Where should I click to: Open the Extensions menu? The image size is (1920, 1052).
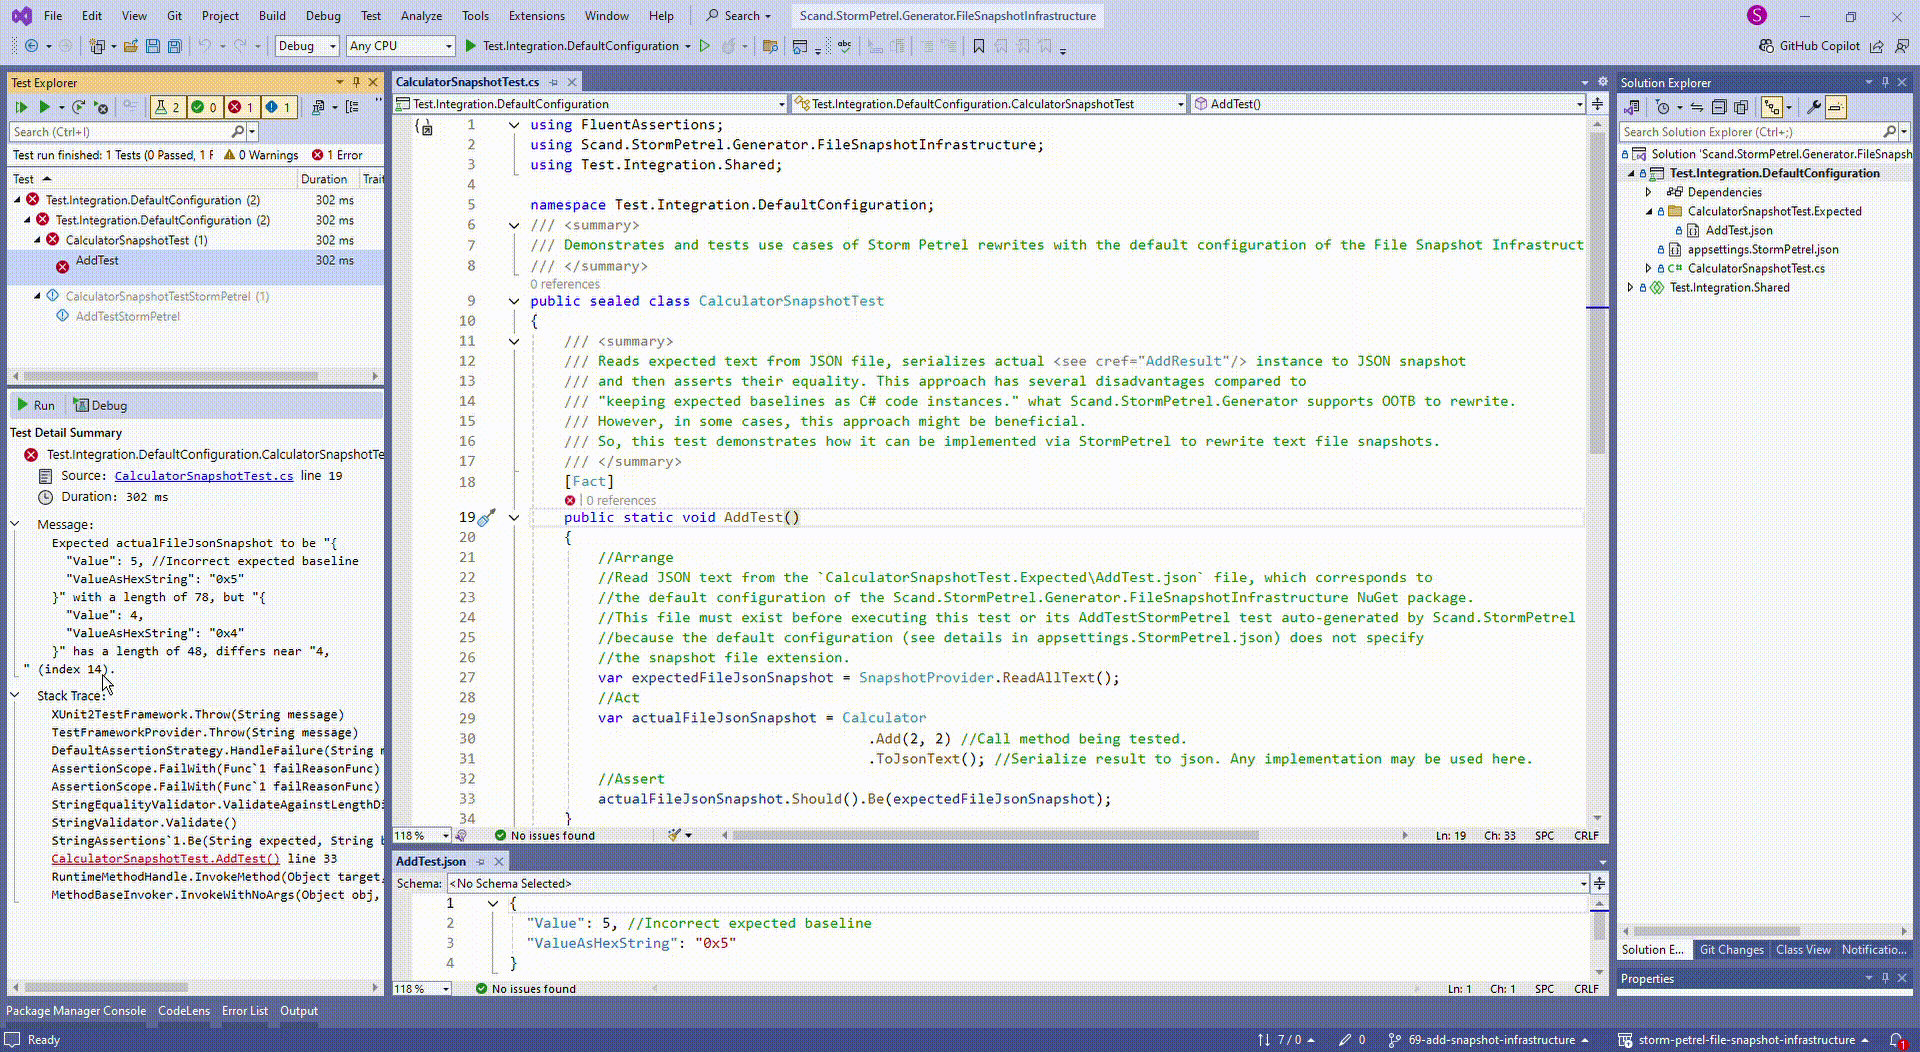click(x=536, y=16)
